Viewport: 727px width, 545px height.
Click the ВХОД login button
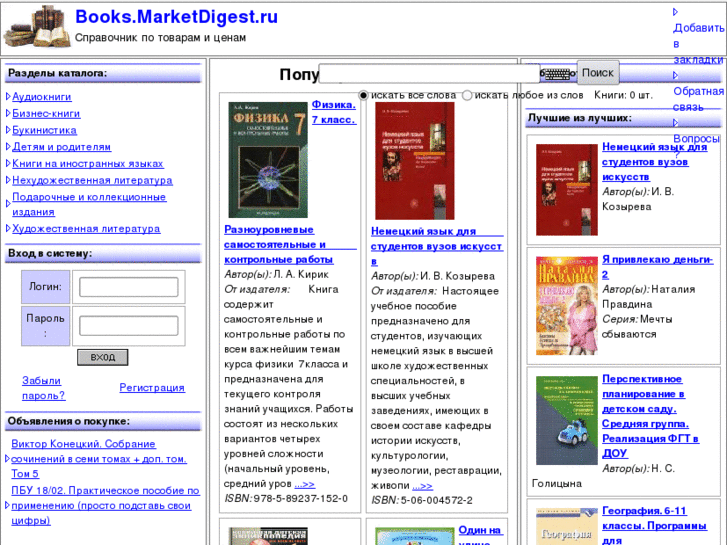click(x=102, y=357)
